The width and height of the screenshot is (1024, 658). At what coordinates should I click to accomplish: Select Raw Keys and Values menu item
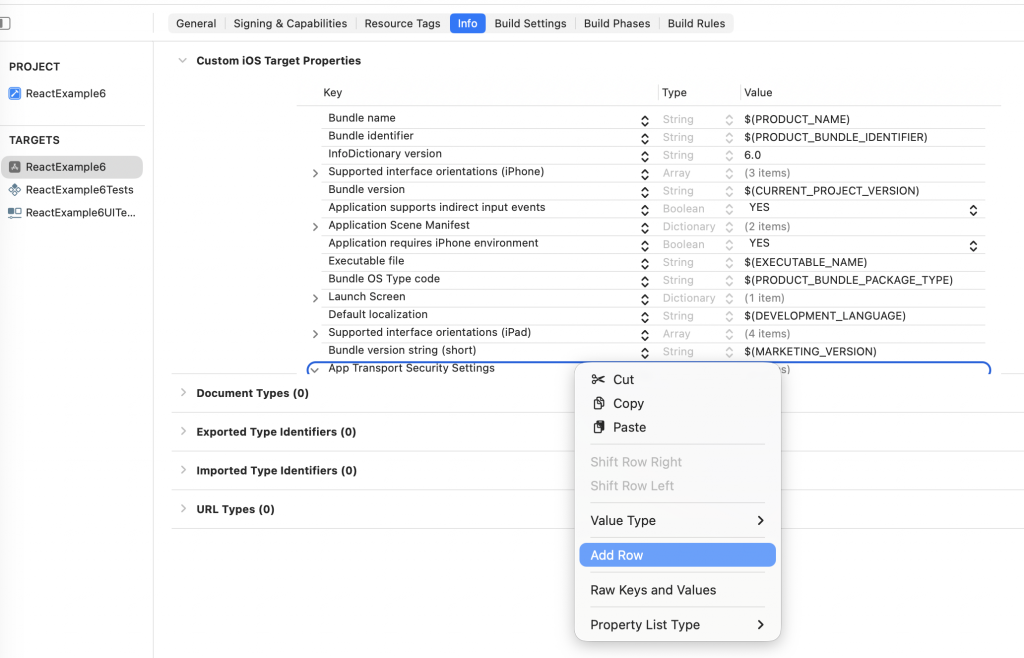coord(653,590)
